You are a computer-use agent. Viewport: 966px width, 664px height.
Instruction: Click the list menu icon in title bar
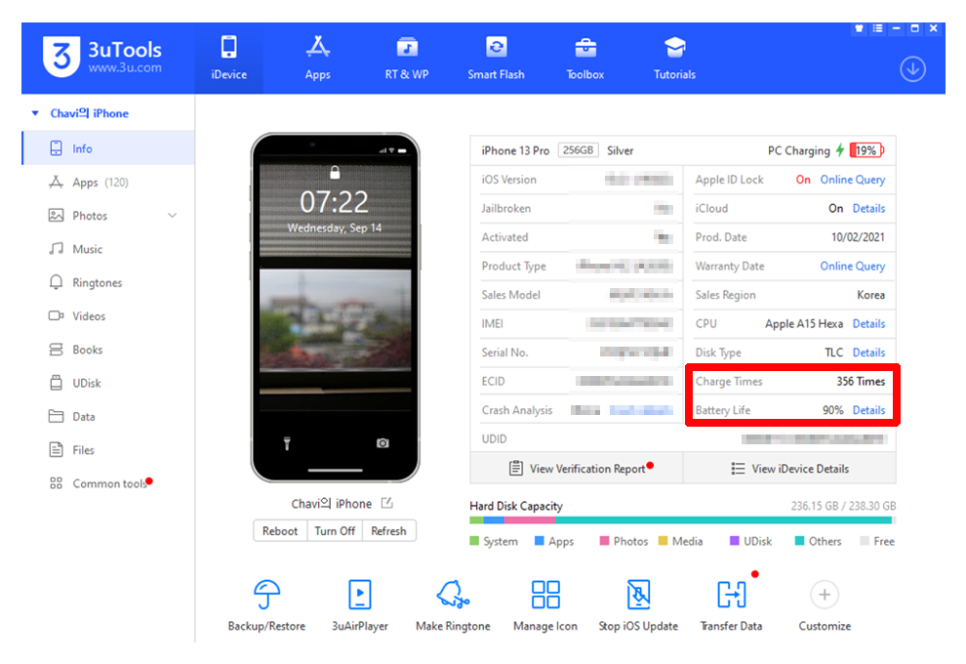[x=877, y=28]
